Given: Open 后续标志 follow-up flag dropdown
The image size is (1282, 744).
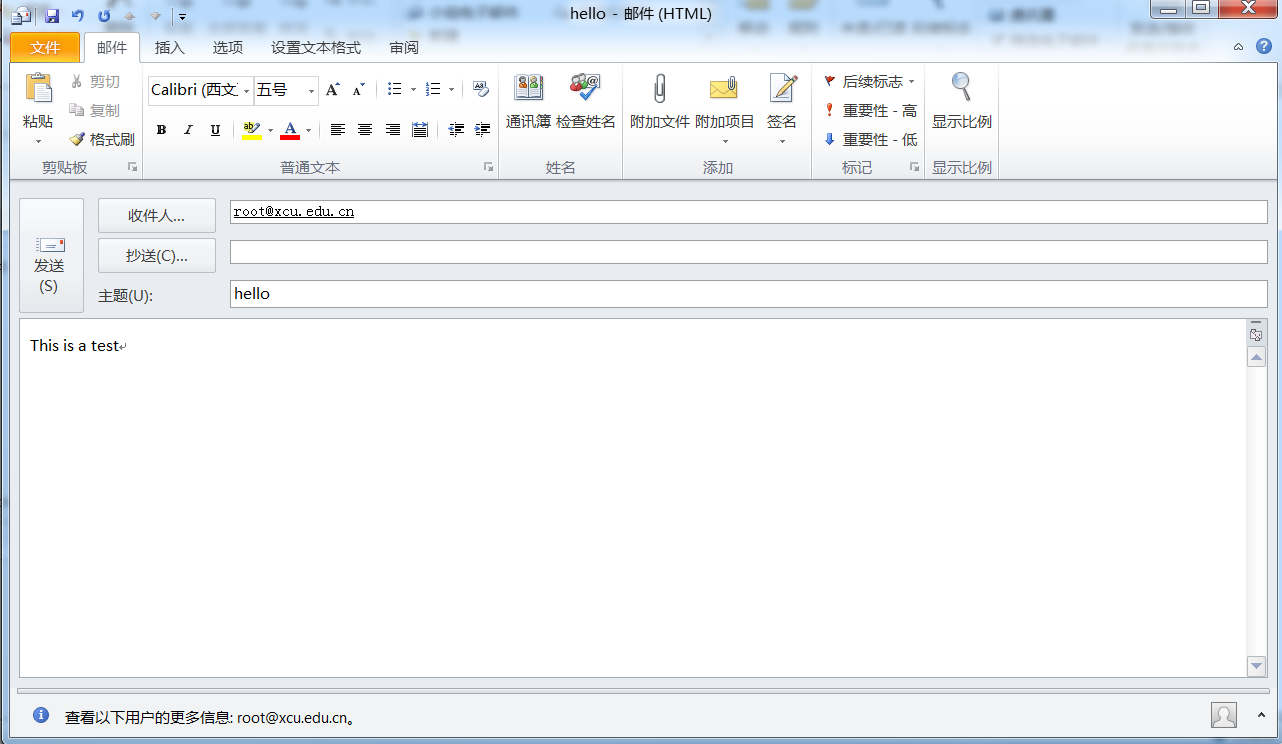Looking at the screenshot, I should click(x=869, y=81).
